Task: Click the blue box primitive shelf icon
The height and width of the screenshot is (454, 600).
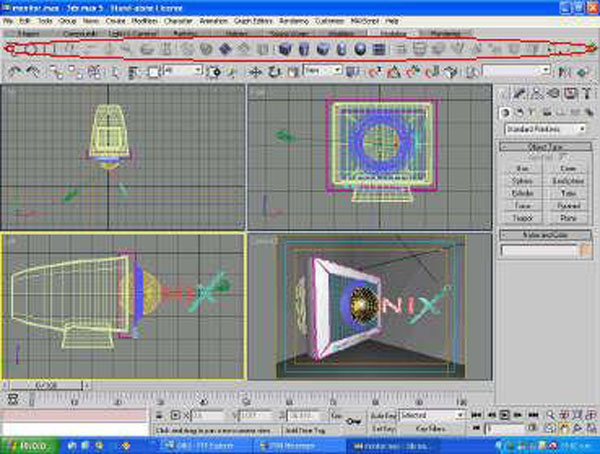Action: 285,49
